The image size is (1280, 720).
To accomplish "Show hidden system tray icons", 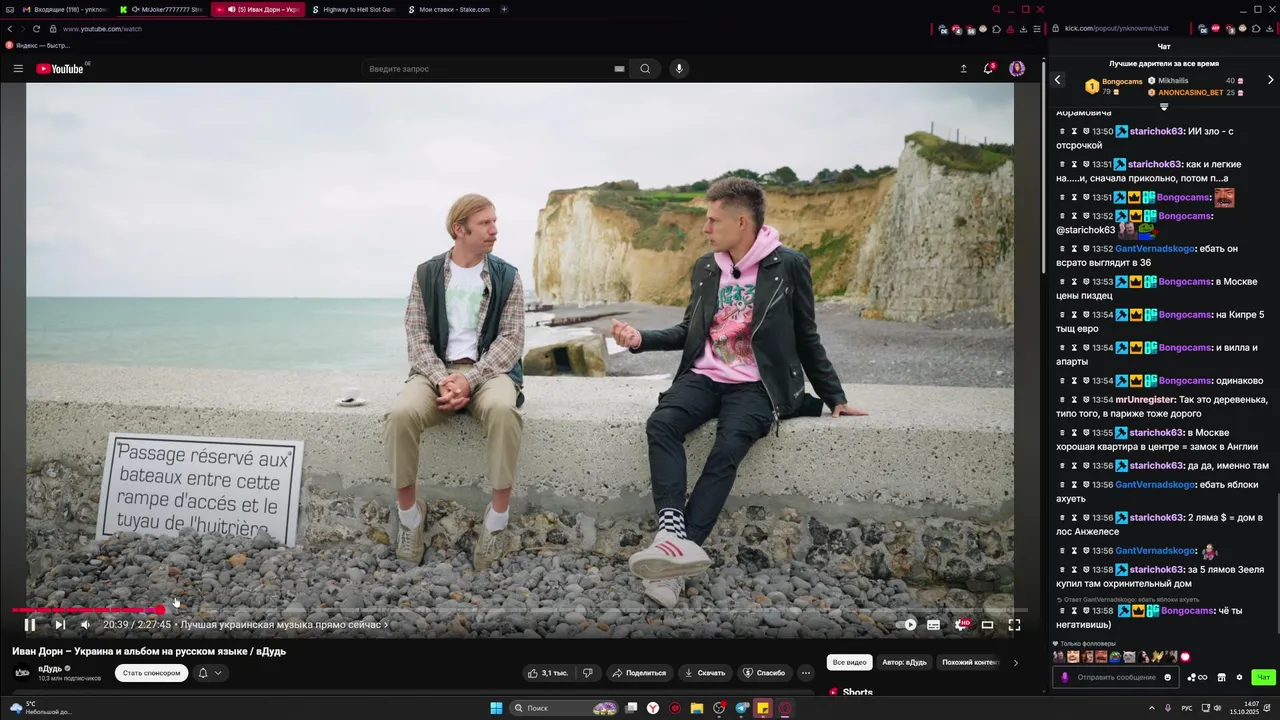I will 1151,708.
